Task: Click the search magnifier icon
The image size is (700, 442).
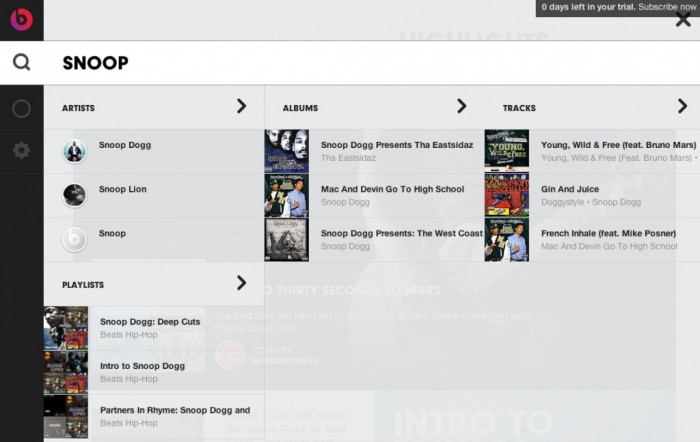Action: point(21,62)
